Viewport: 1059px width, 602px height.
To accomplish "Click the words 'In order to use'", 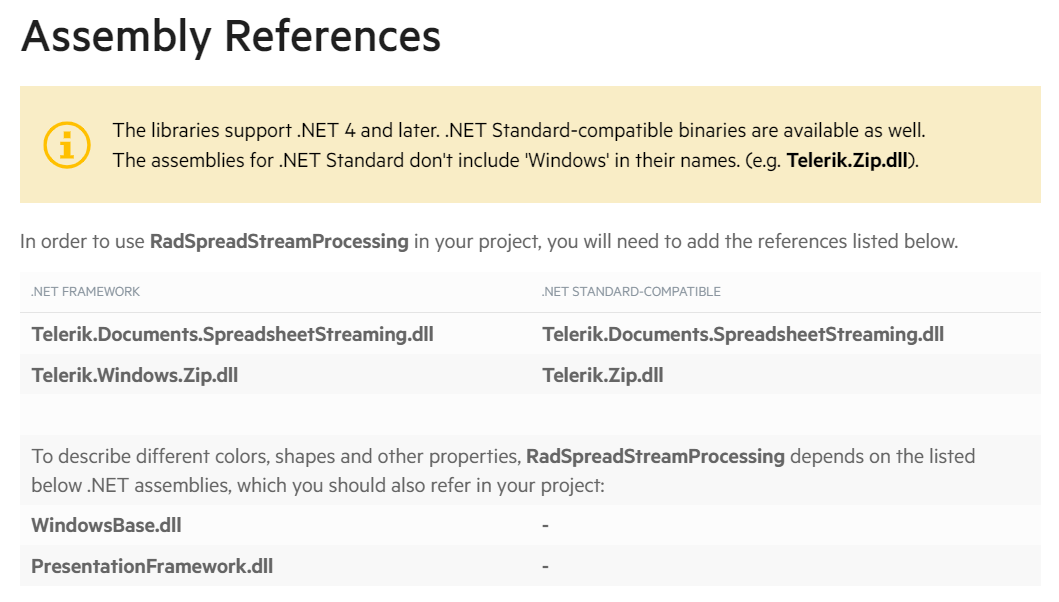I will click(83, 241).
